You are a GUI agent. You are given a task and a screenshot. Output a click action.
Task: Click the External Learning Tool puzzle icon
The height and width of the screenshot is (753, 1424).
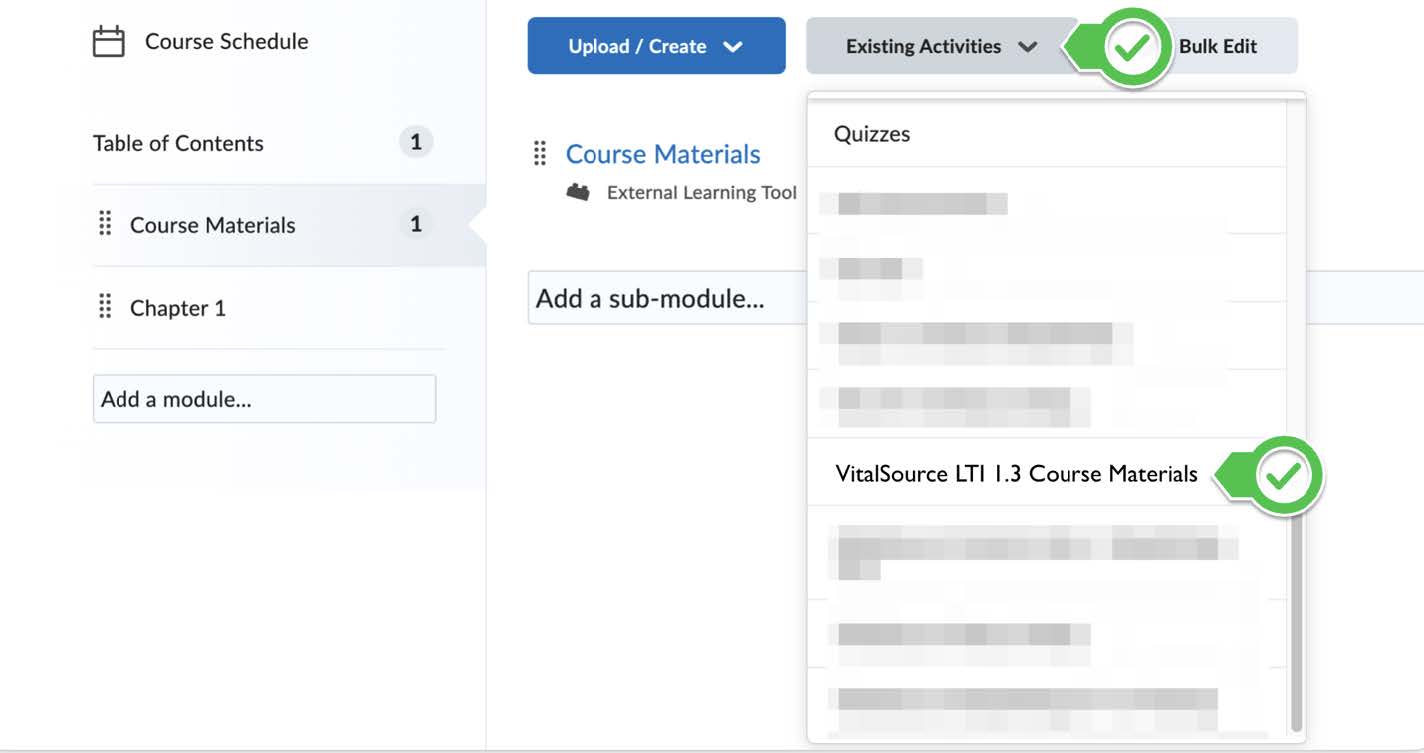pos(578,193)
